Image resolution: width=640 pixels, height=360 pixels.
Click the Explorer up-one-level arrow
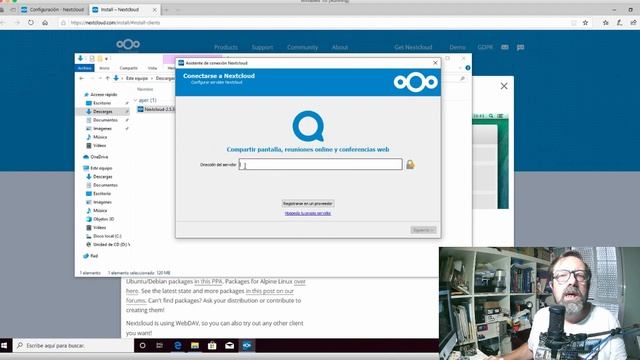107,78
